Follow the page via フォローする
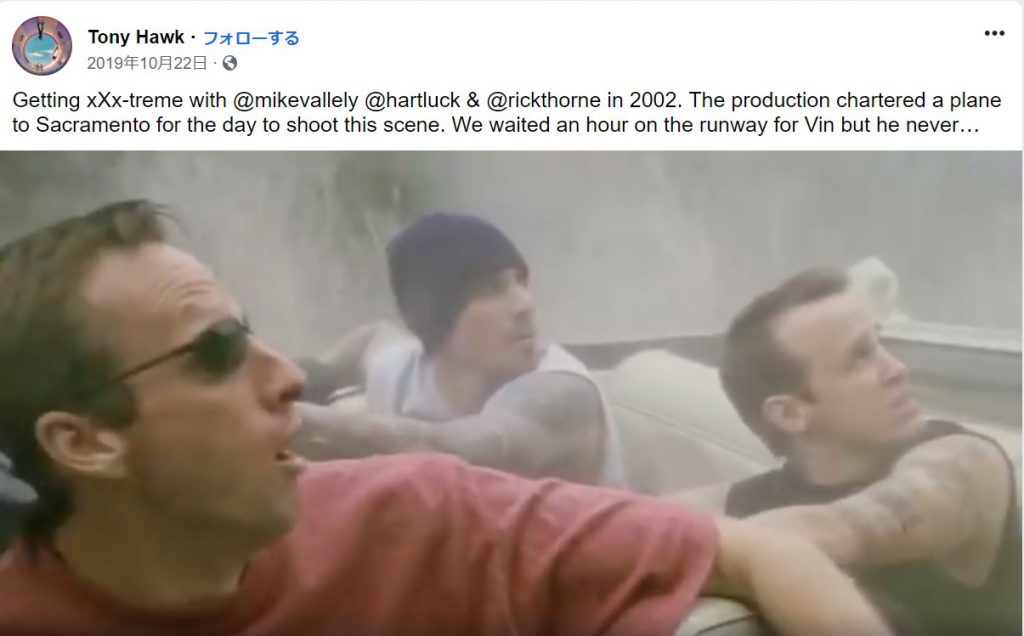This screenshot has width=1024, height=636. click(x=251, y=38)
